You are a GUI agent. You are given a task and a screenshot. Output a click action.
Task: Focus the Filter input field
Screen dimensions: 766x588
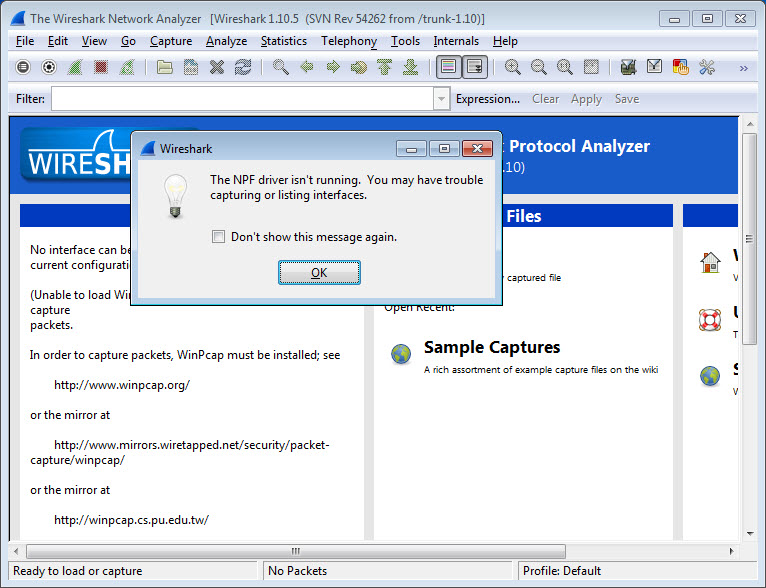242,99
